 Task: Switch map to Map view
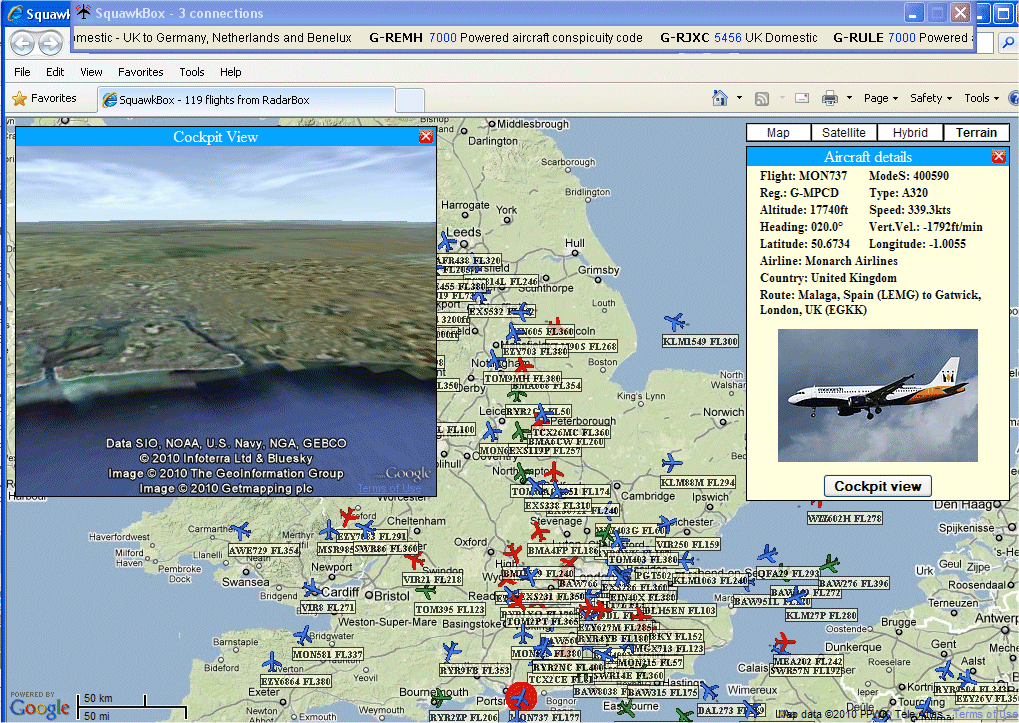point(779,133)
